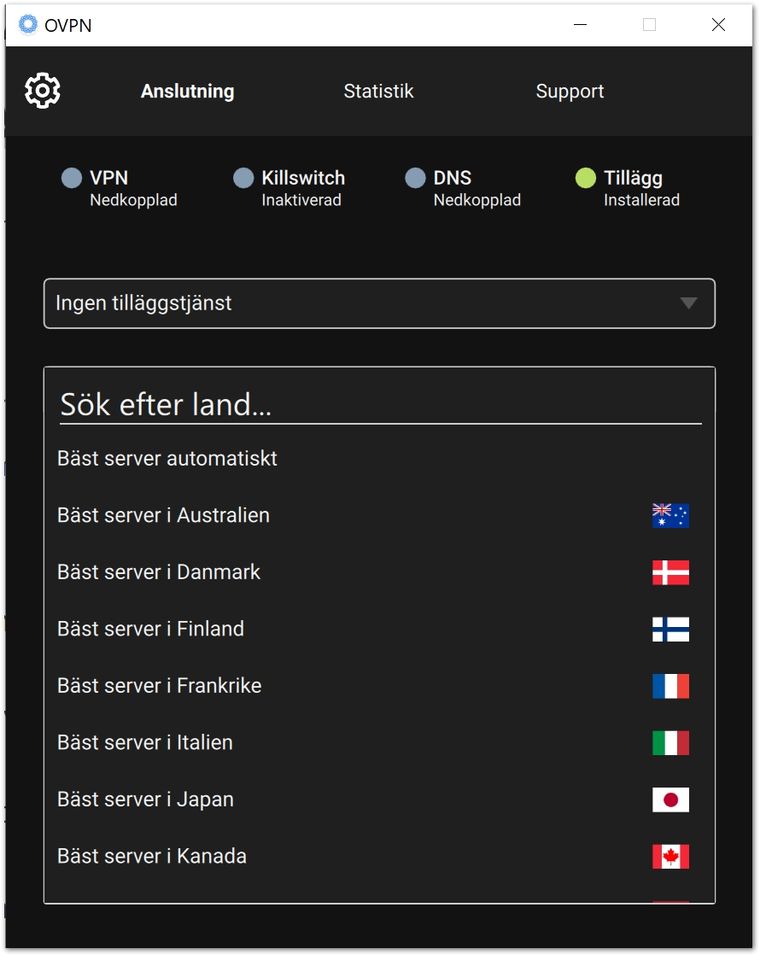The width and height of the screenshot is (760, 956).
Task: Select the Finland flag icon
Action: tap(670, 629)
